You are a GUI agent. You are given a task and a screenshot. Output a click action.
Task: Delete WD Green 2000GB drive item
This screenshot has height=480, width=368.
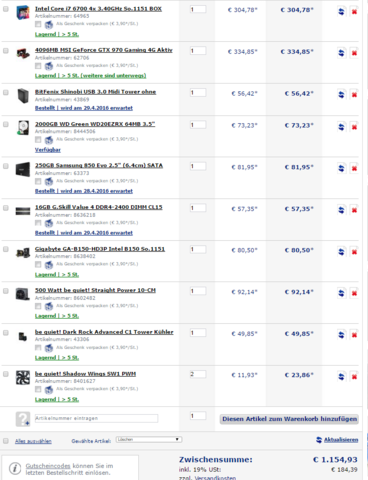[354, 127]
